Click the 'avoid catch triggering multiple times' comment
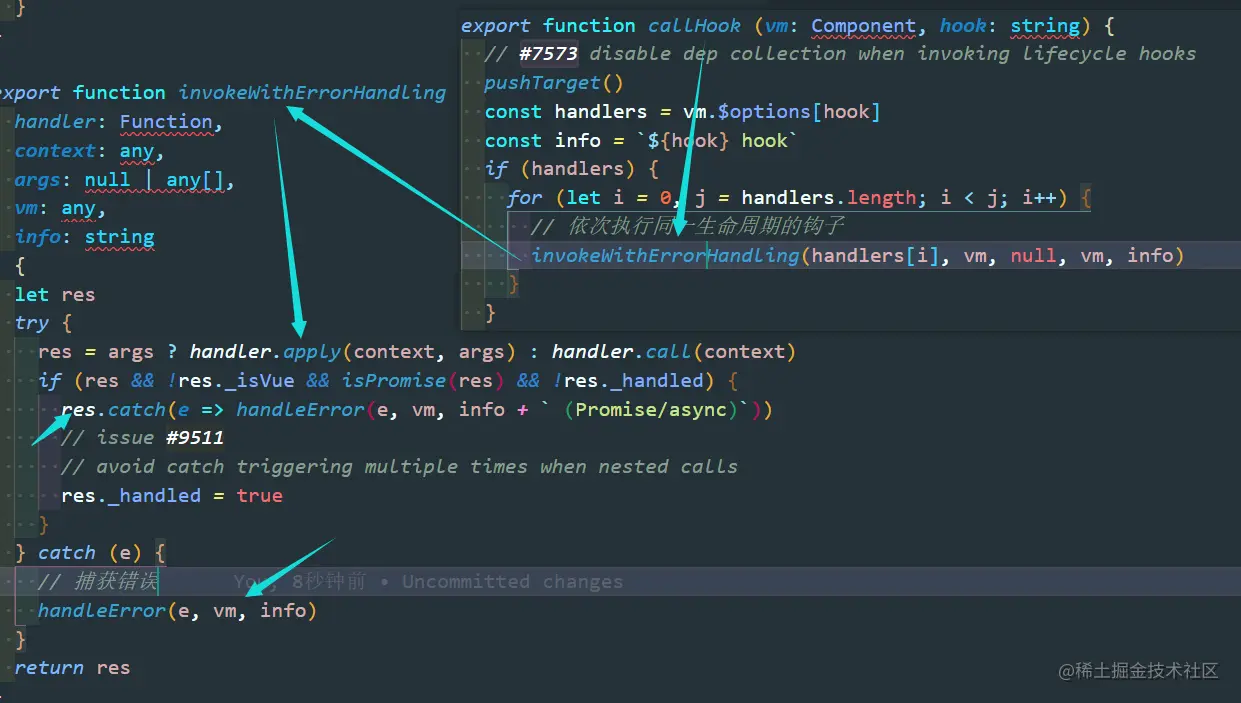Image resolution: width=1241 pixels, height=703 pixels. [400, 467]
